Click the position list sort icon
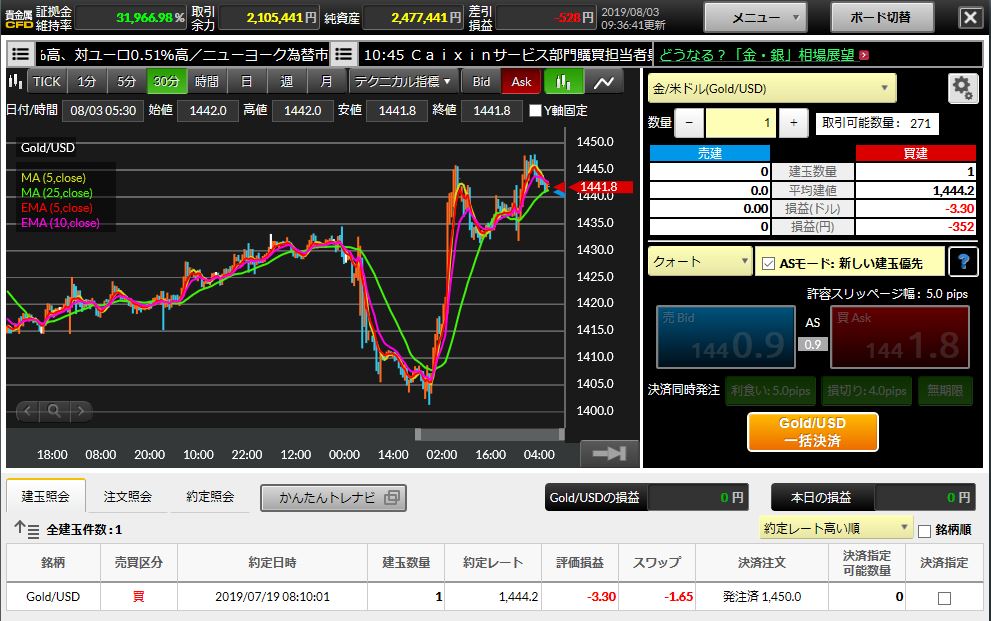 [x=27, y=529]
